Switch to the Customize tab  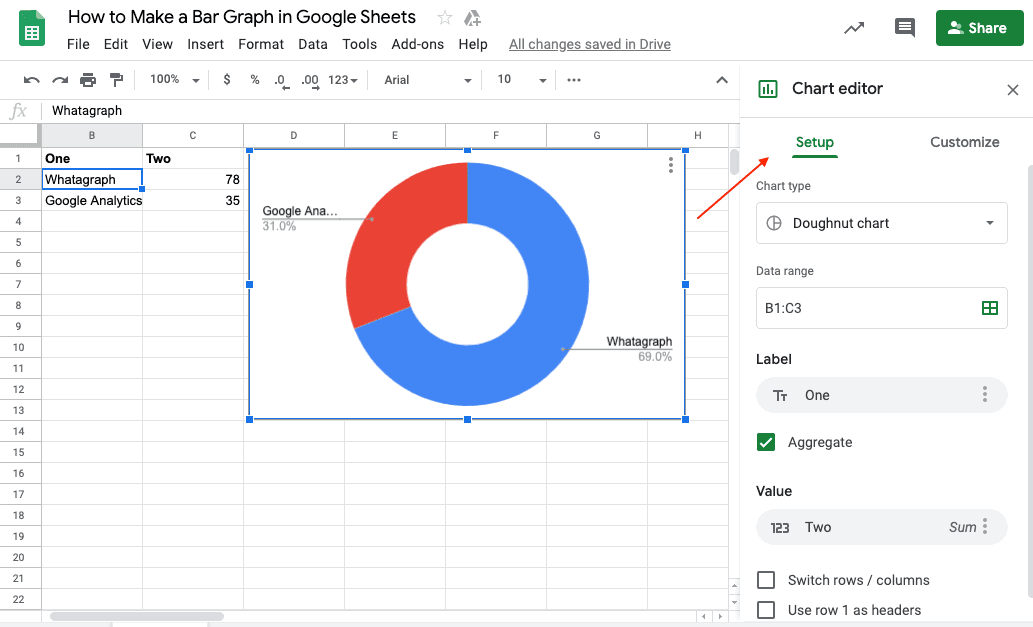click(964, 142)
